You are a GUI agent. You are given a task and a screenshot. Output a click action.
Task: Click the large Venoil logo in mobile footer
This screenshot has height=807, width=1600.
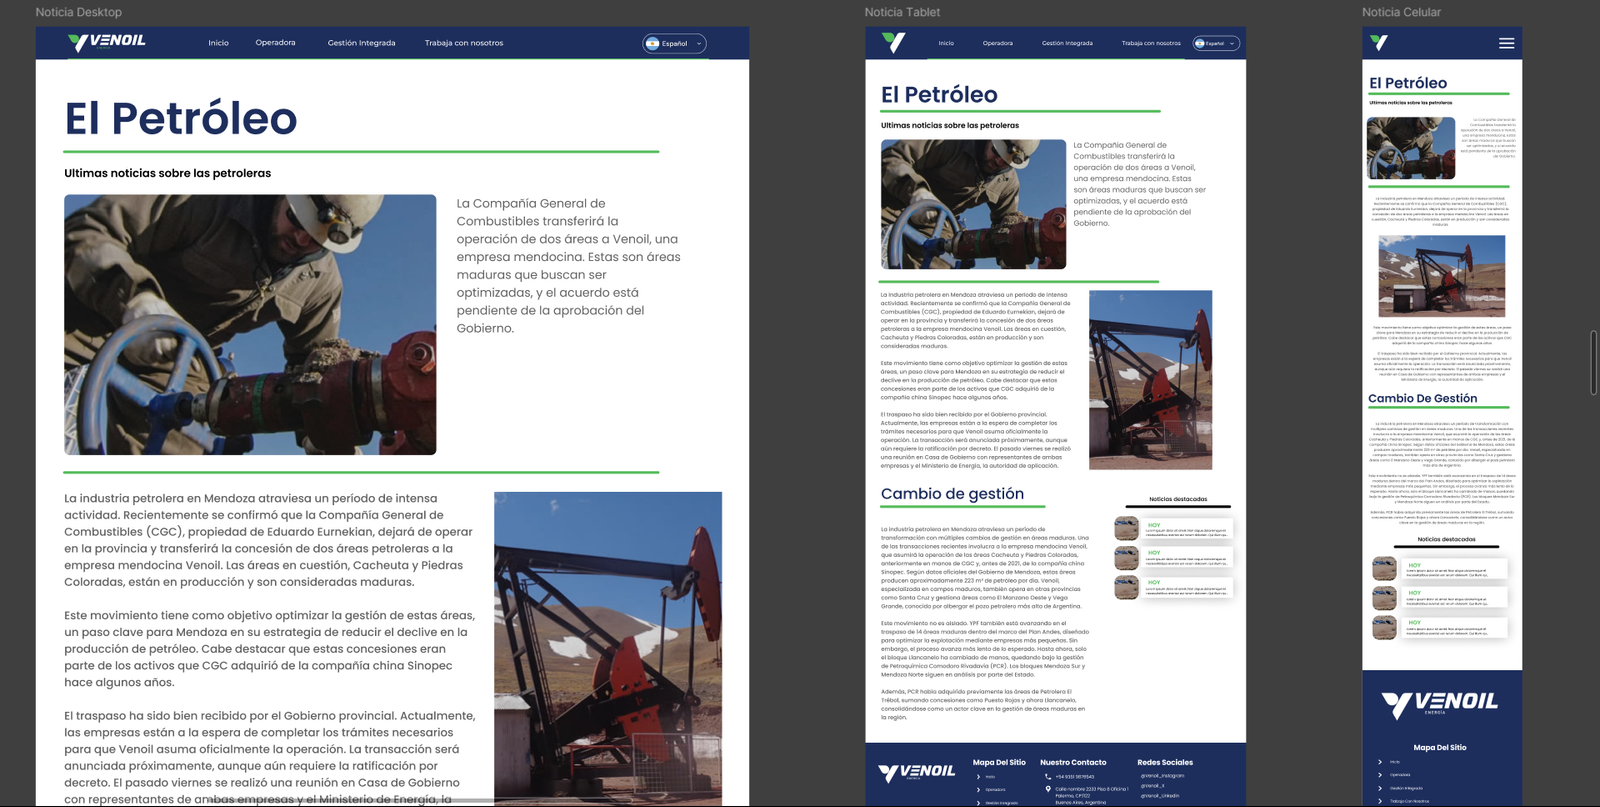pos(1440,703)
